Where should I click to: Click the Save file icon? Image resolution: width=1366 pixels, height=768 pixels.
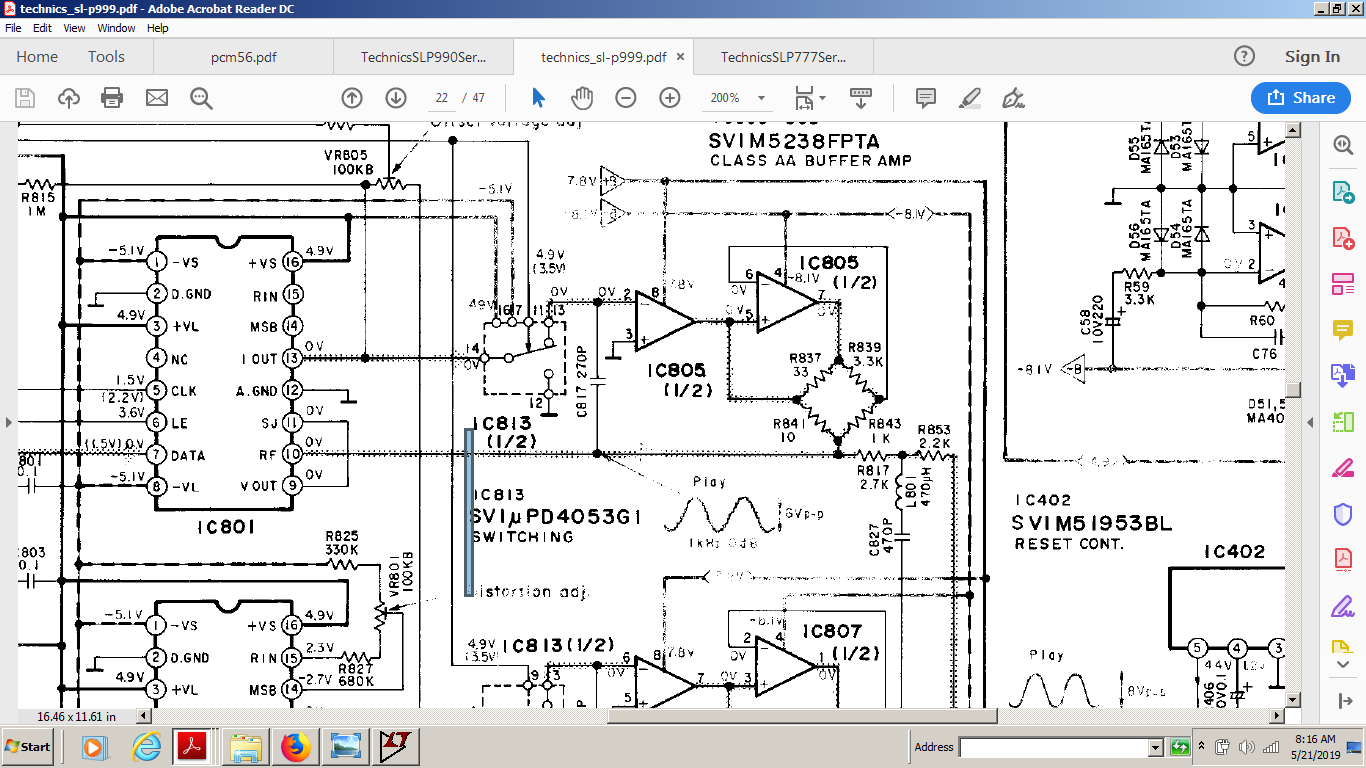[x=25, y=98]
